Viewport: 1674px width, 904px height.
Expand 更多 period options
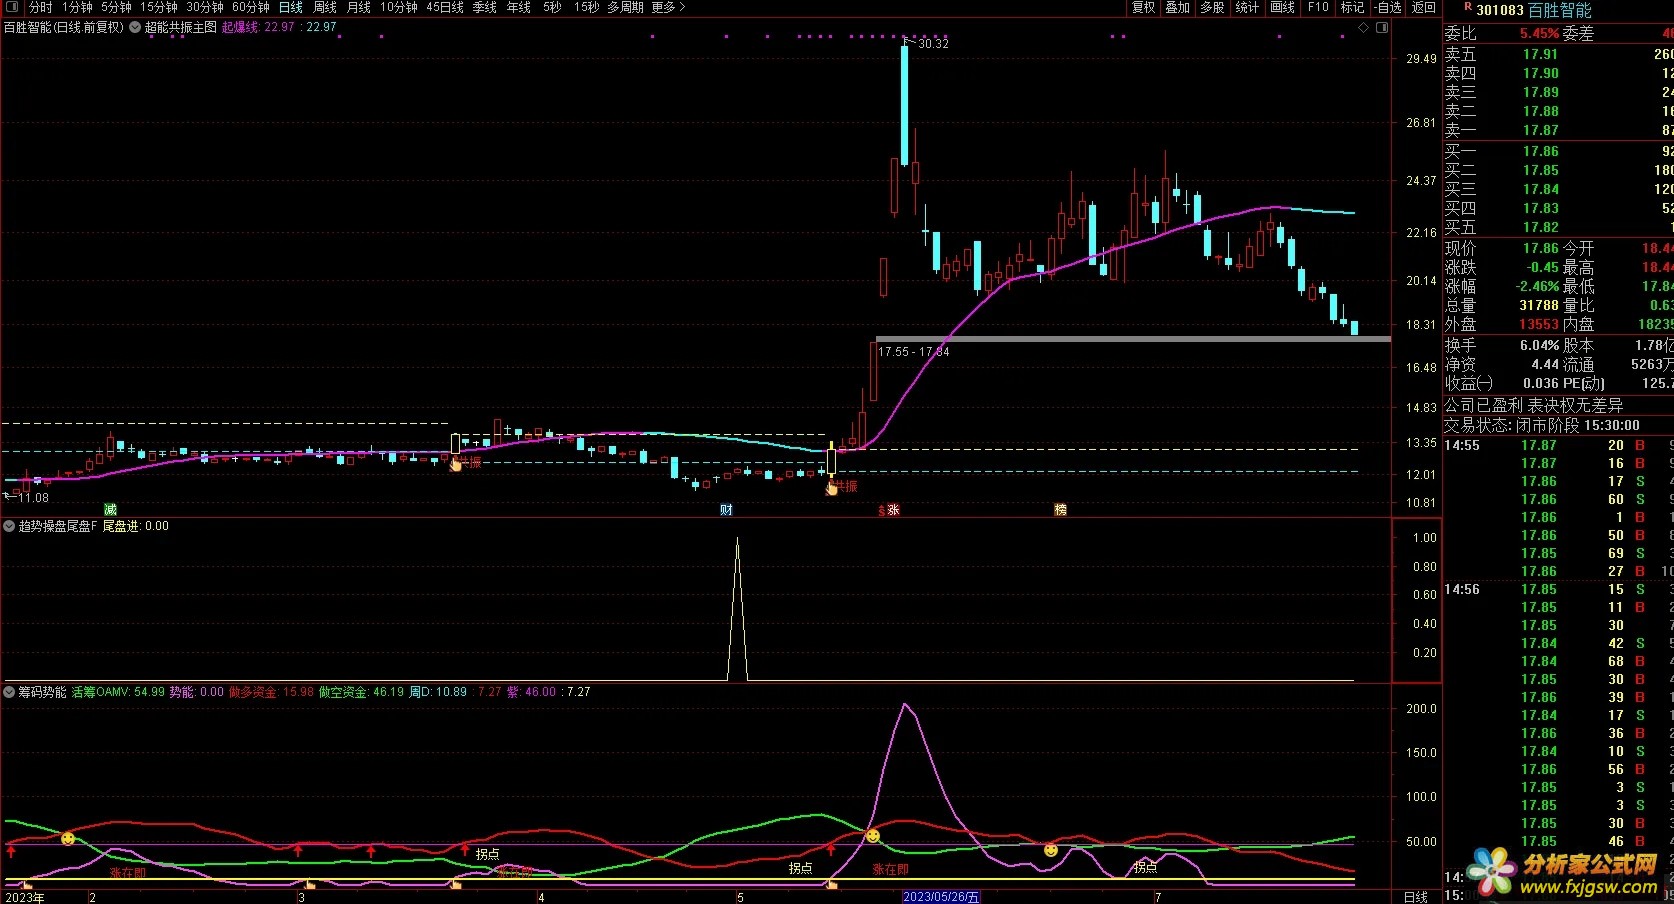pyautogui.click(x=668, y=7)
